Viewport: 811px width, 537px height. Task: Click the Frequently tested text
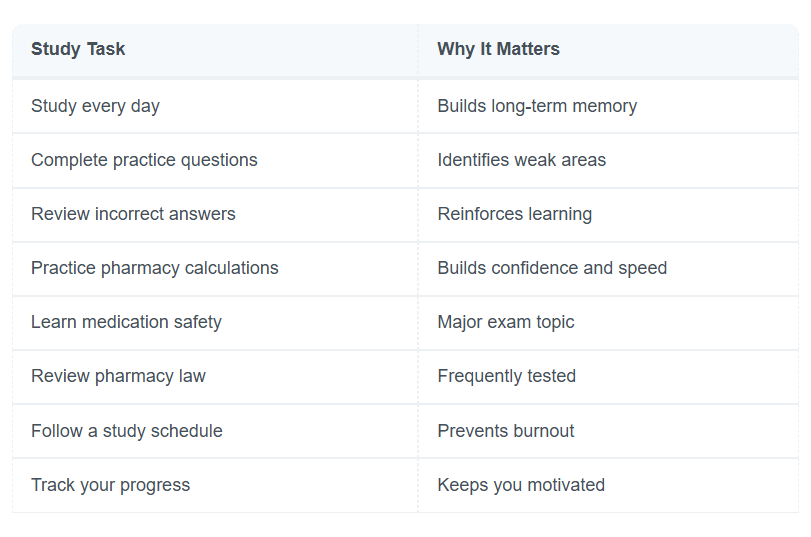506,376
